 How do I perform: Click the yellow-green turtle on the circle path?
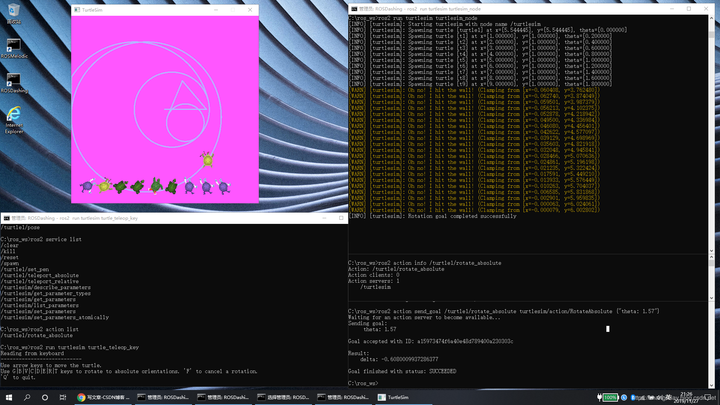pyautogui.click(x=208, y=159)
